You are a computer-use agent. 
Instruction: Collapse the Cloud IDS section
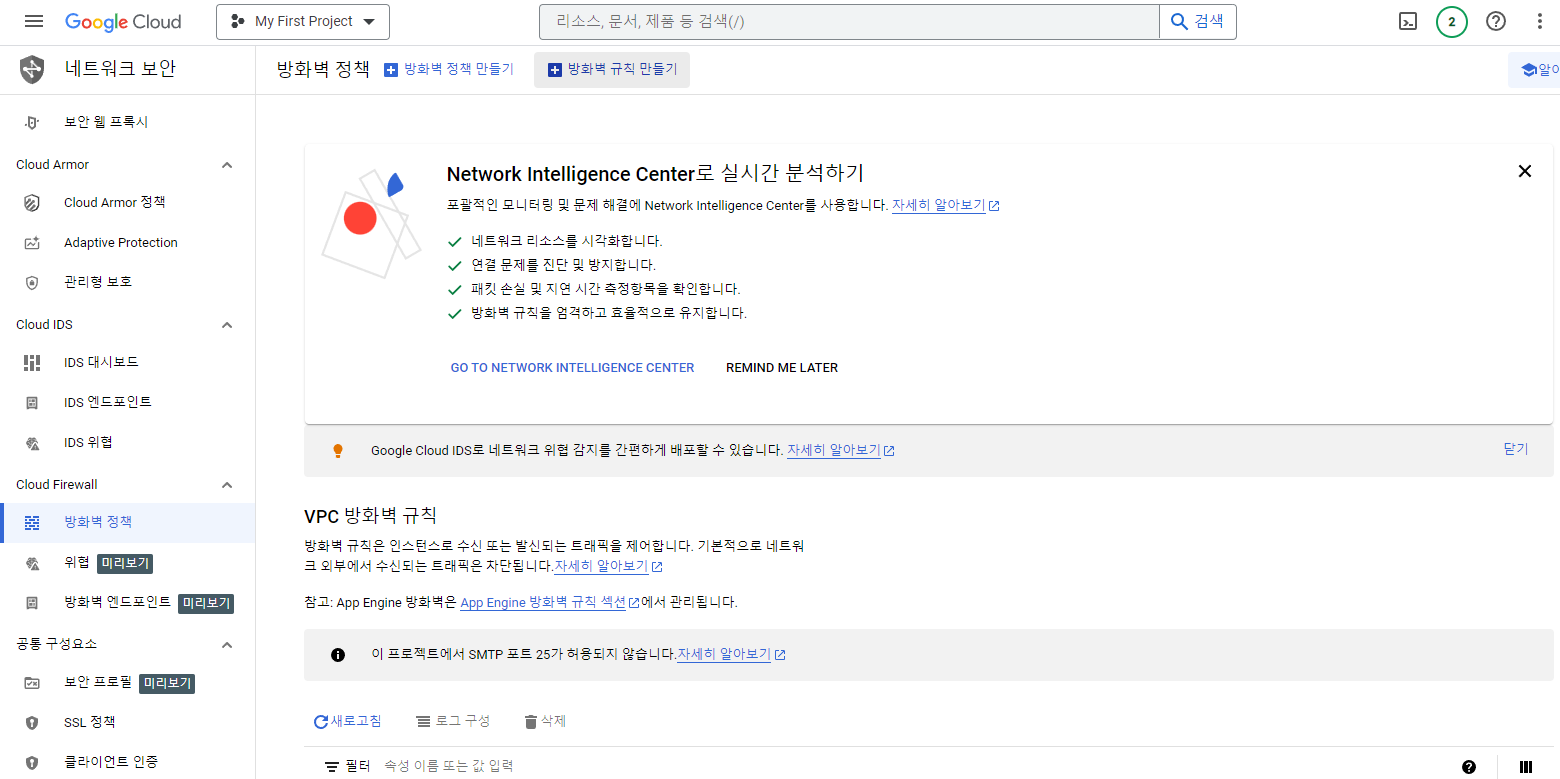pos(227,325)
